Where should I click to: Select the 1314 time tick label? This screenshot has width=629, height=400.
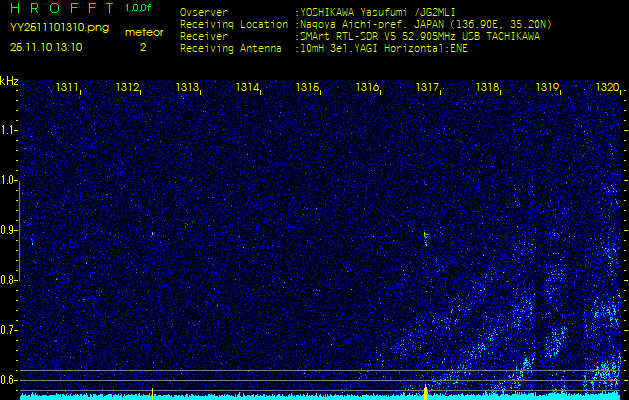click(247, 88)
